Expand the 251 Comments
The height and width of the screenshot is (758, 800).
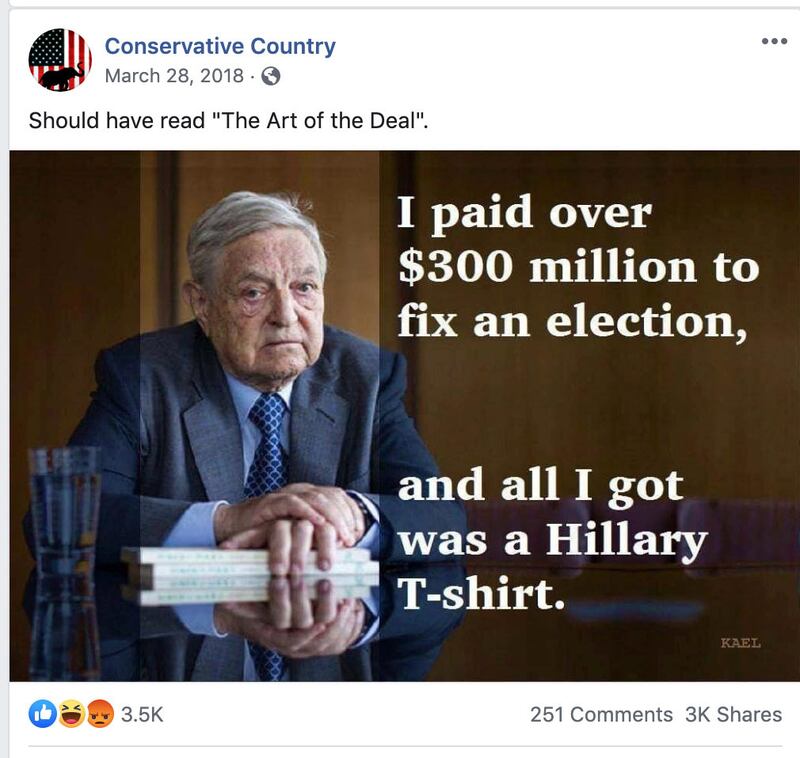point(601,714)
